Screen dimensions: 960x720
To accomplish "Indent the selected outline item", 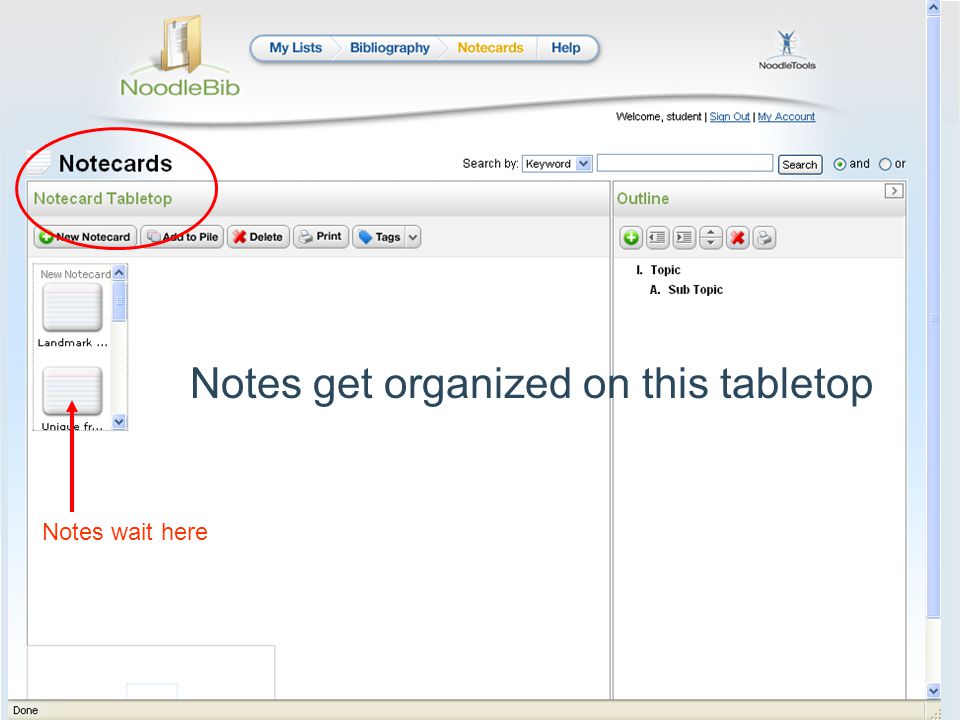I will pyautogui.click(x=684, y=238).
